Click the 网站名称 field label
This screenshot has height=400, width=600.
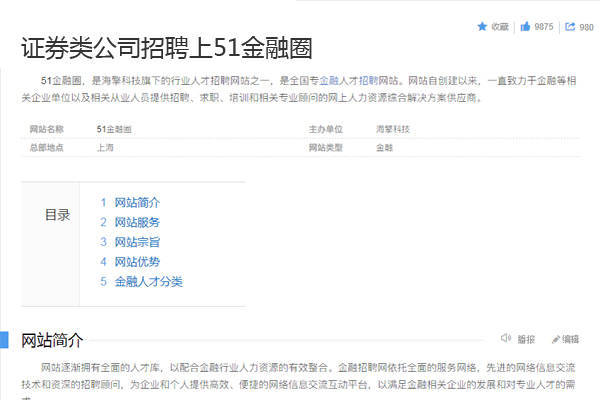47,129
